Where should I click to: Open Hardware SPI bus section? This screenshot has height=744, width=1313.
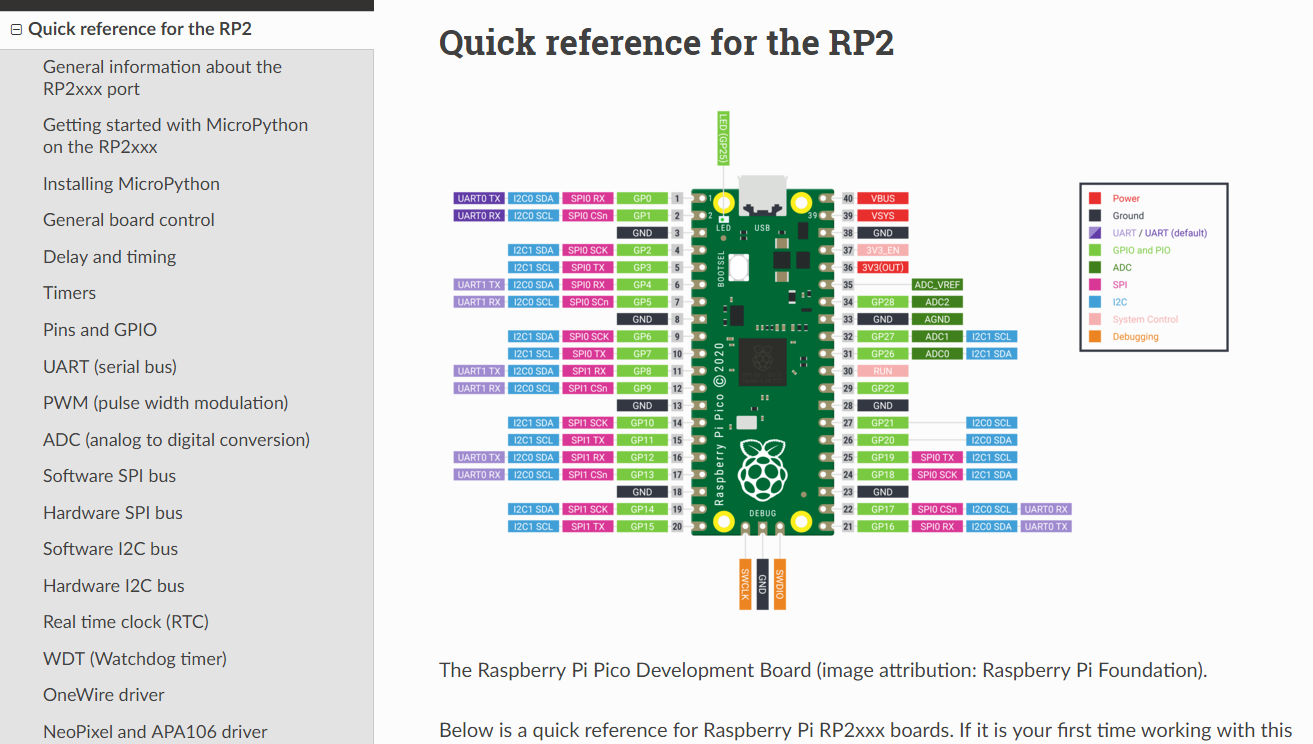(x=113, y=513)
